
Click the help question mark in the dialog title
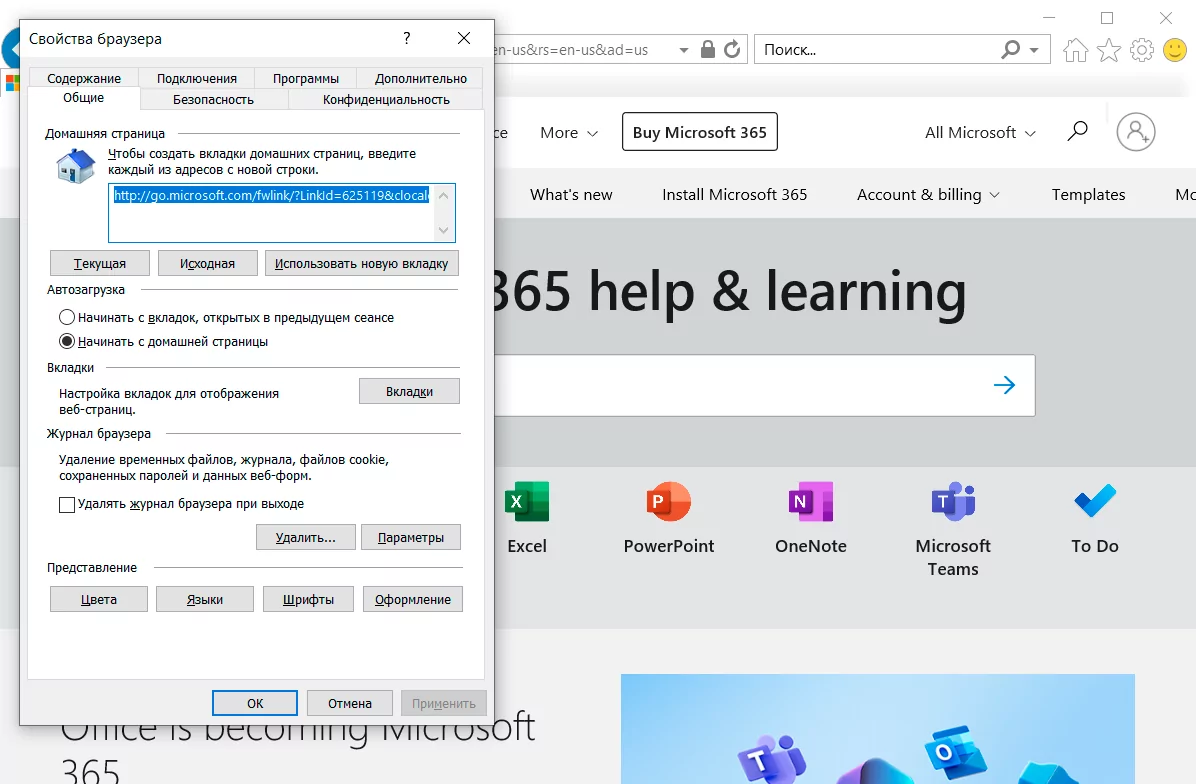coord(407,38)
